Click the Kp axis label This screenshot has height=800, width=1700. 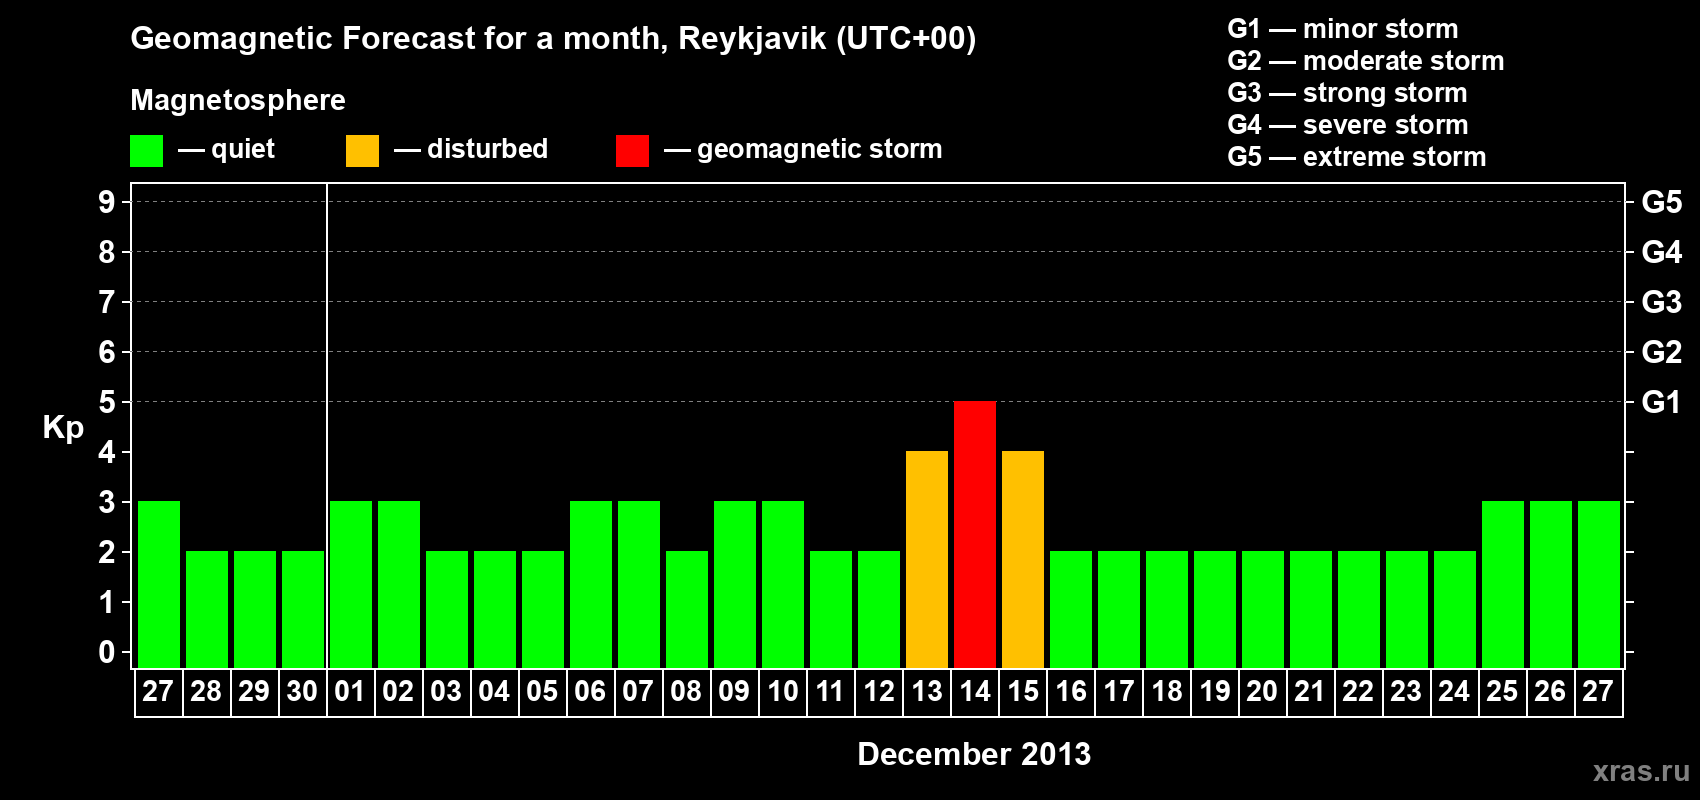[63, 428]
